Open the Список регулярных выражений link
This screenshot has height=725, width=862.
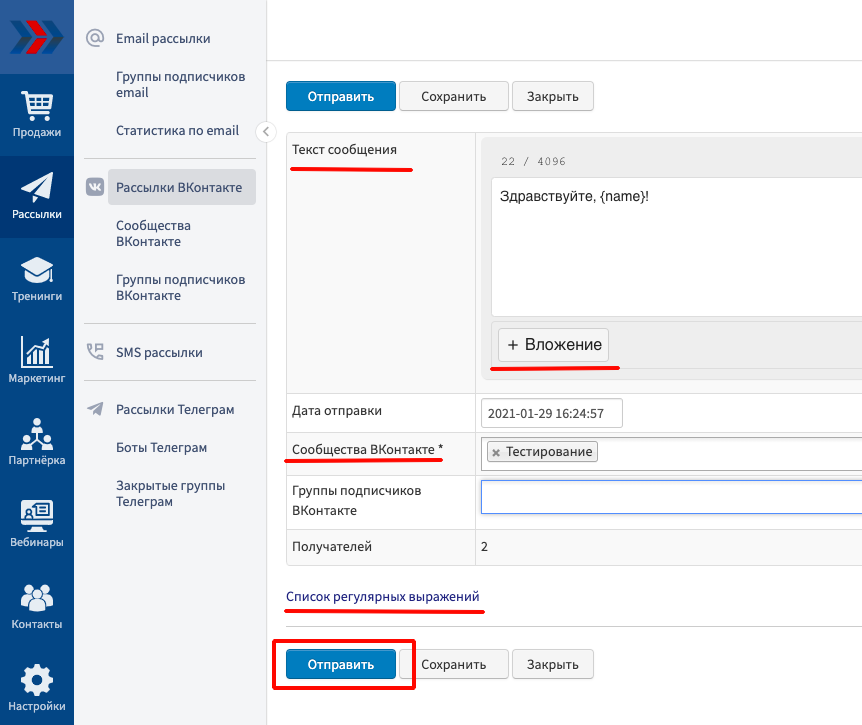pos(382,597)
